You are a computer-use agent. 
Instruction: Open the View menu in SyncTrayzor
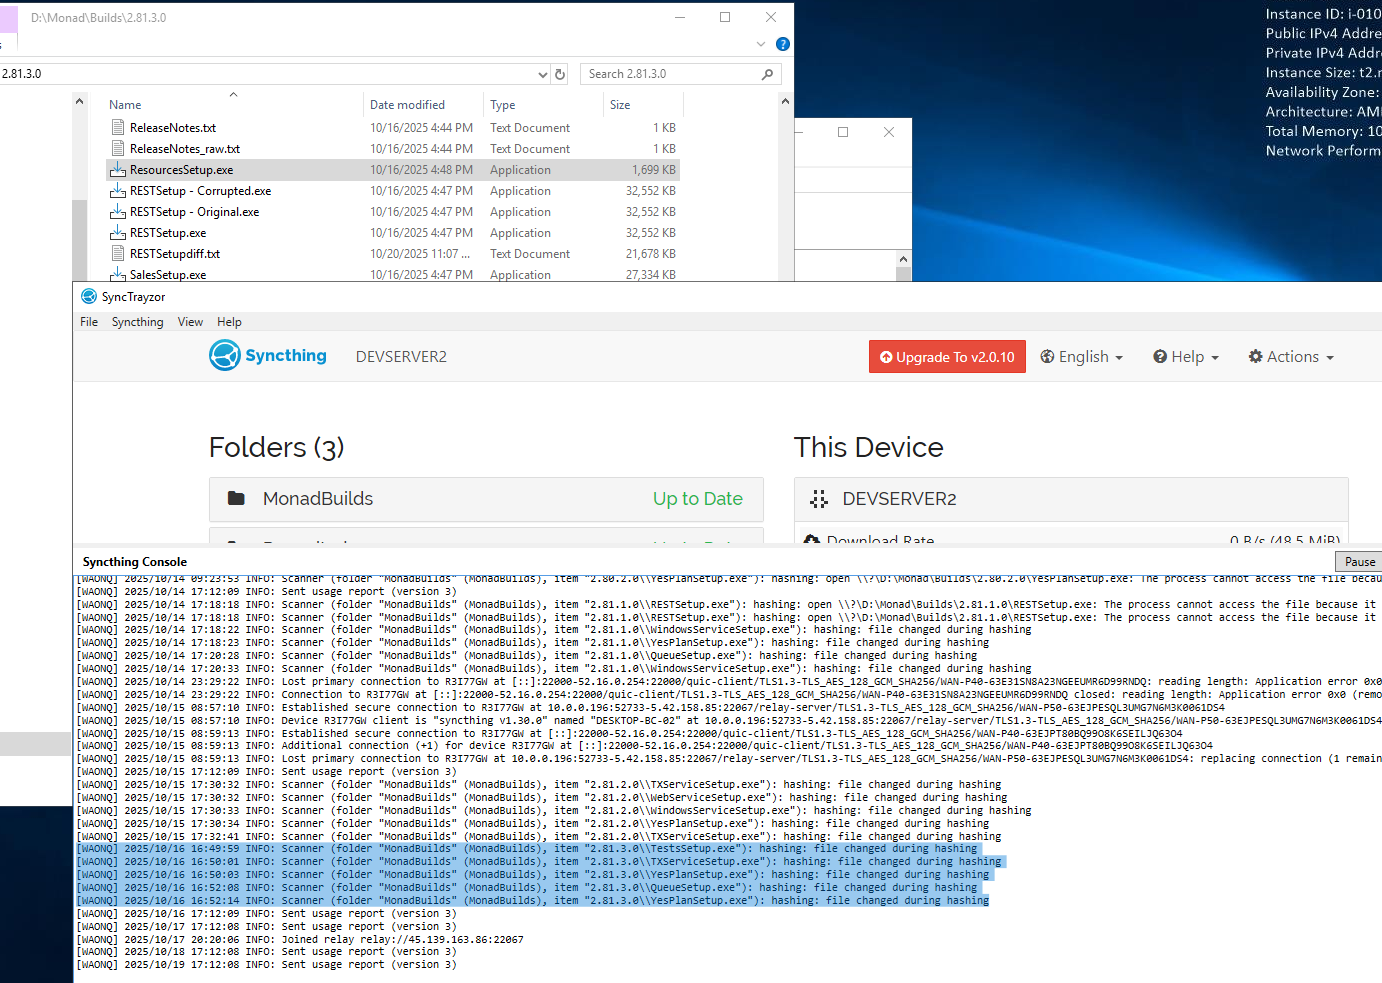(x=190, y=322)
